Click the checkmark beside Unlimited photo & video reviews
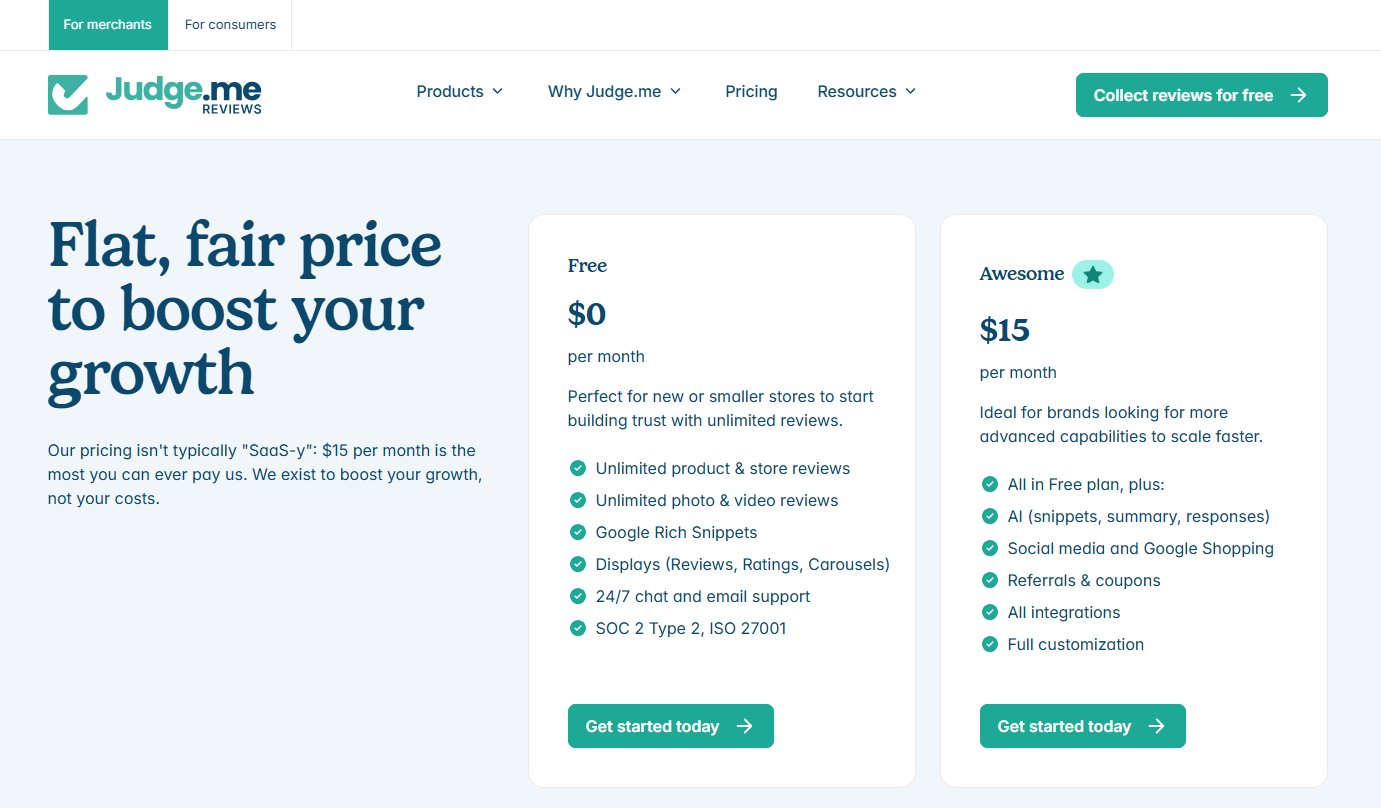 578,500
